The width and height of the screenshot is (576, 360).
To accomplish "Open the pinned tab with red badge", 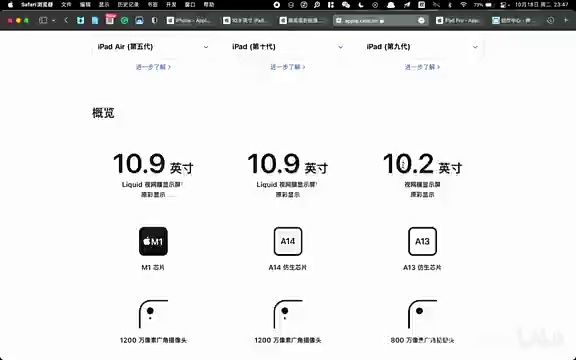I will coord(110,20).
